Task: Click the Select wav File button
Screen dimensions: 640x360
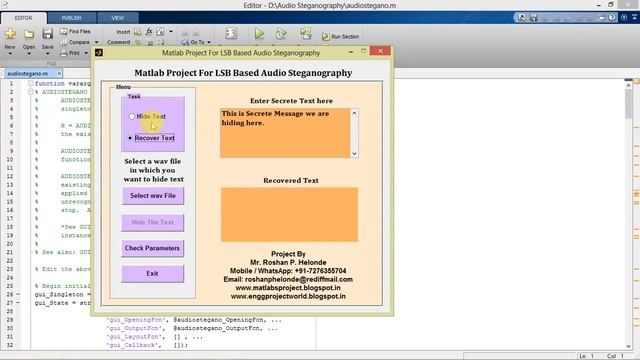Action: click(x=153, y=196)
